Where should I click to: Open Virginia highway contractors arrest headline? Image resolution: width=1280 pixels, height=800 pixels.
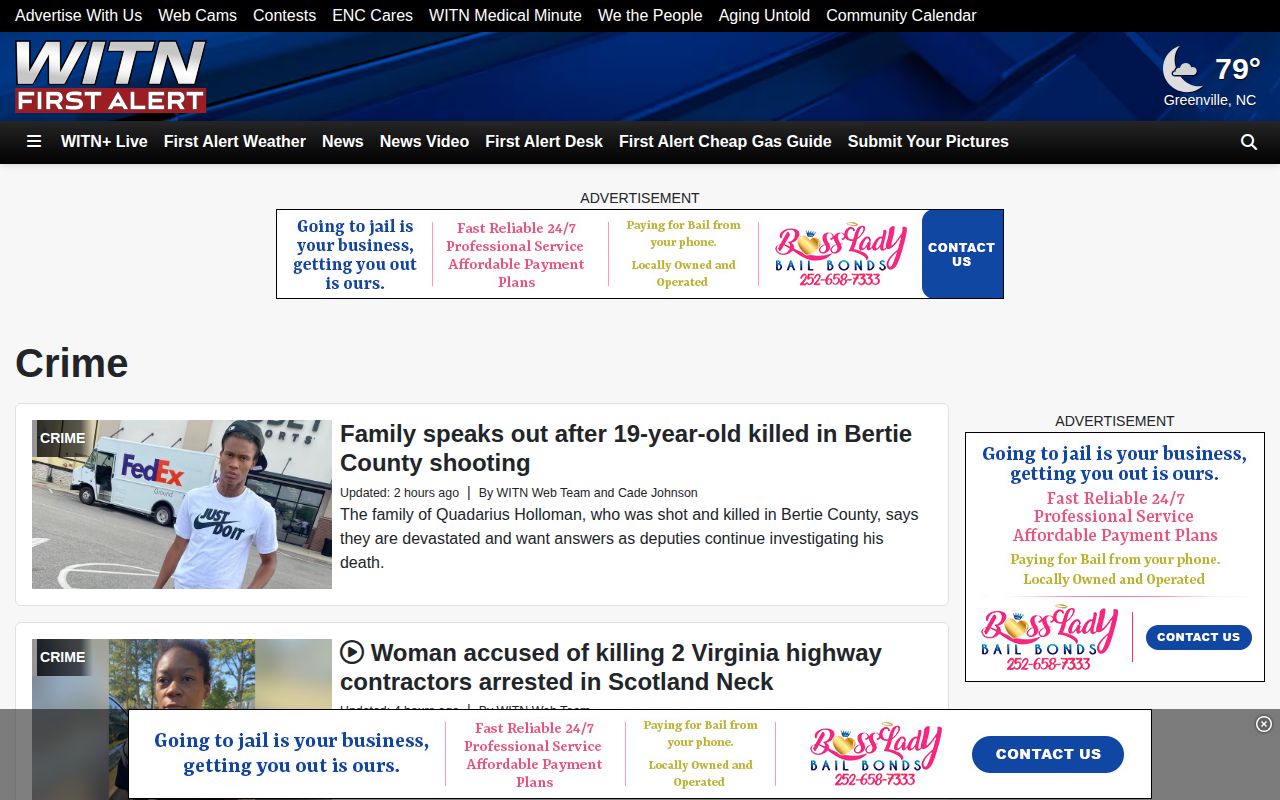[x=611, y=667]
